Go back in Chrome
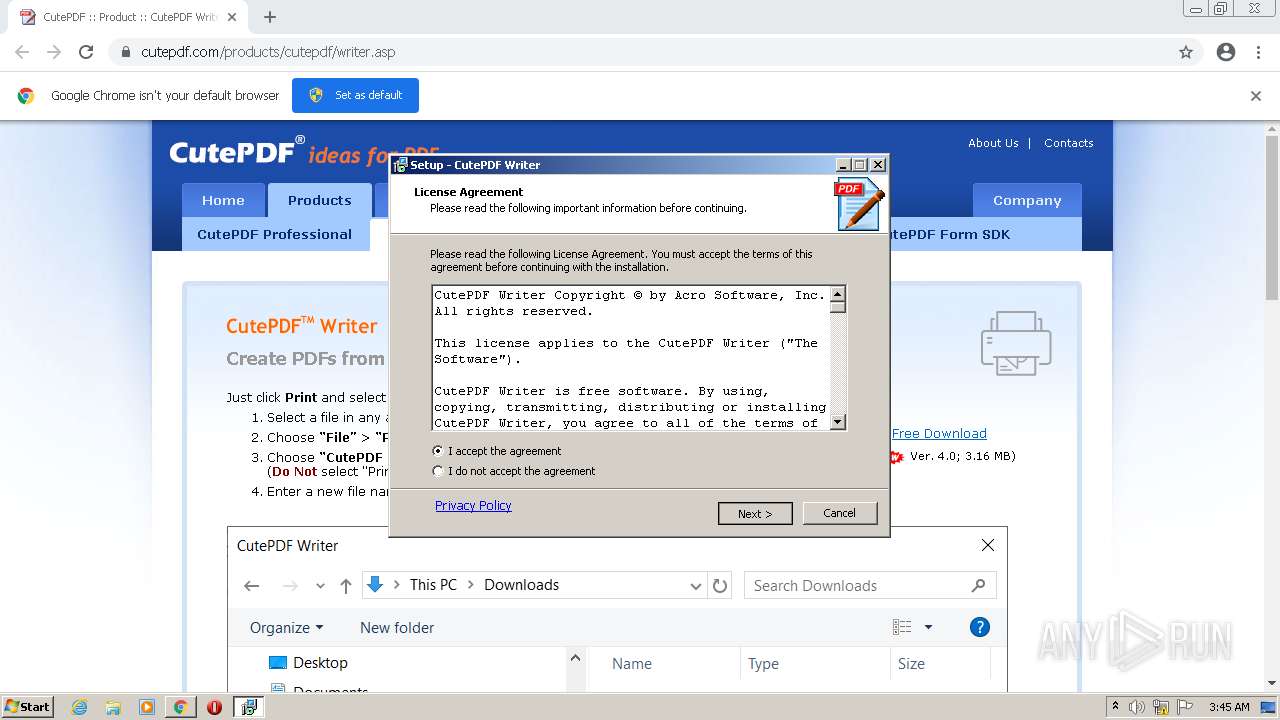 pos(22,52)
